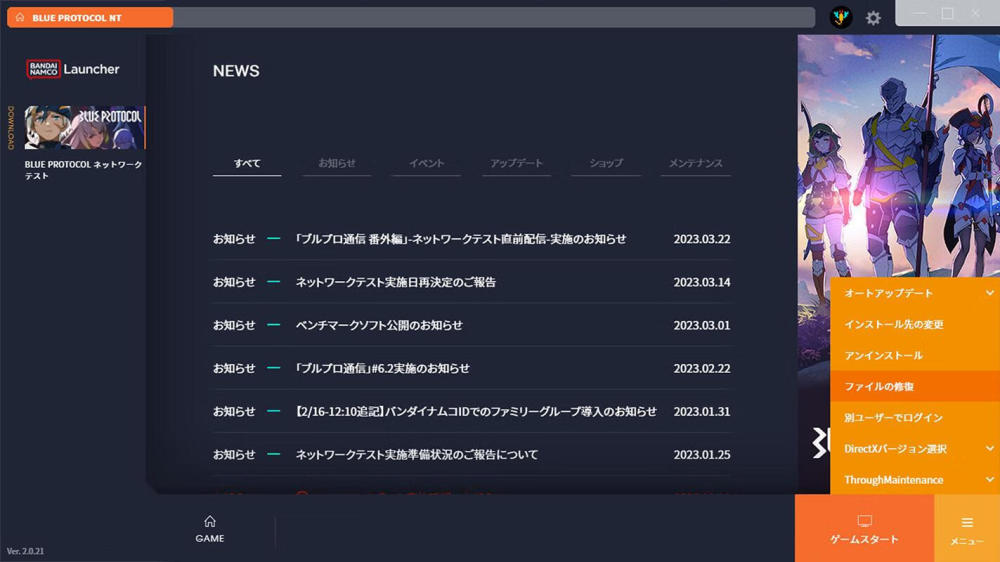
Task: Expand the DirectXバージョン選択 chevron
Action: [x=989, y=448]
